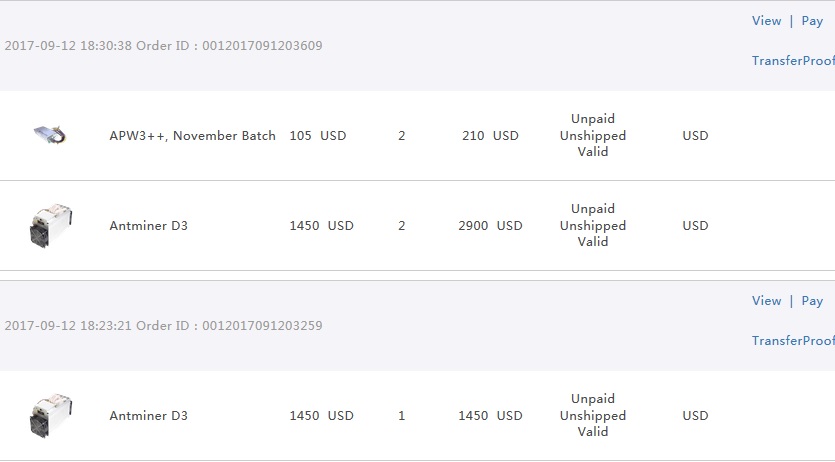Pay for order 0012017091203259
Screen dimensions: 835x462
812,301
